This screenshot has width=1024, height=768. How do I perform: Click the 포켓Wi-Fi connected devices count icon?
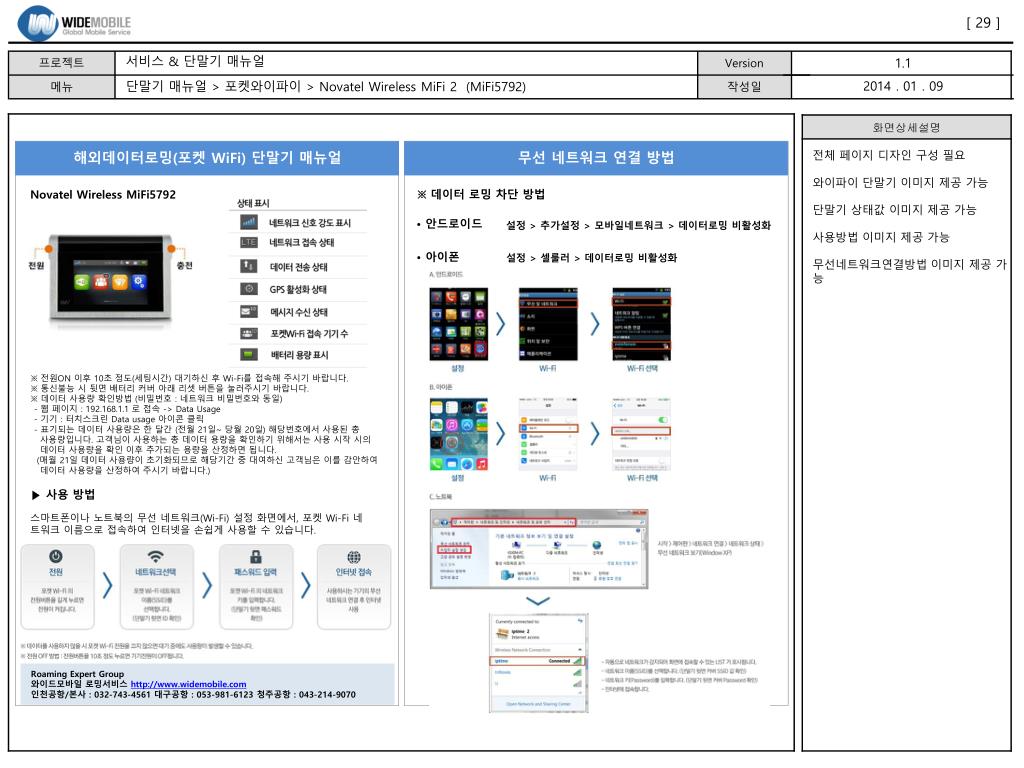[x=248, y=333]
